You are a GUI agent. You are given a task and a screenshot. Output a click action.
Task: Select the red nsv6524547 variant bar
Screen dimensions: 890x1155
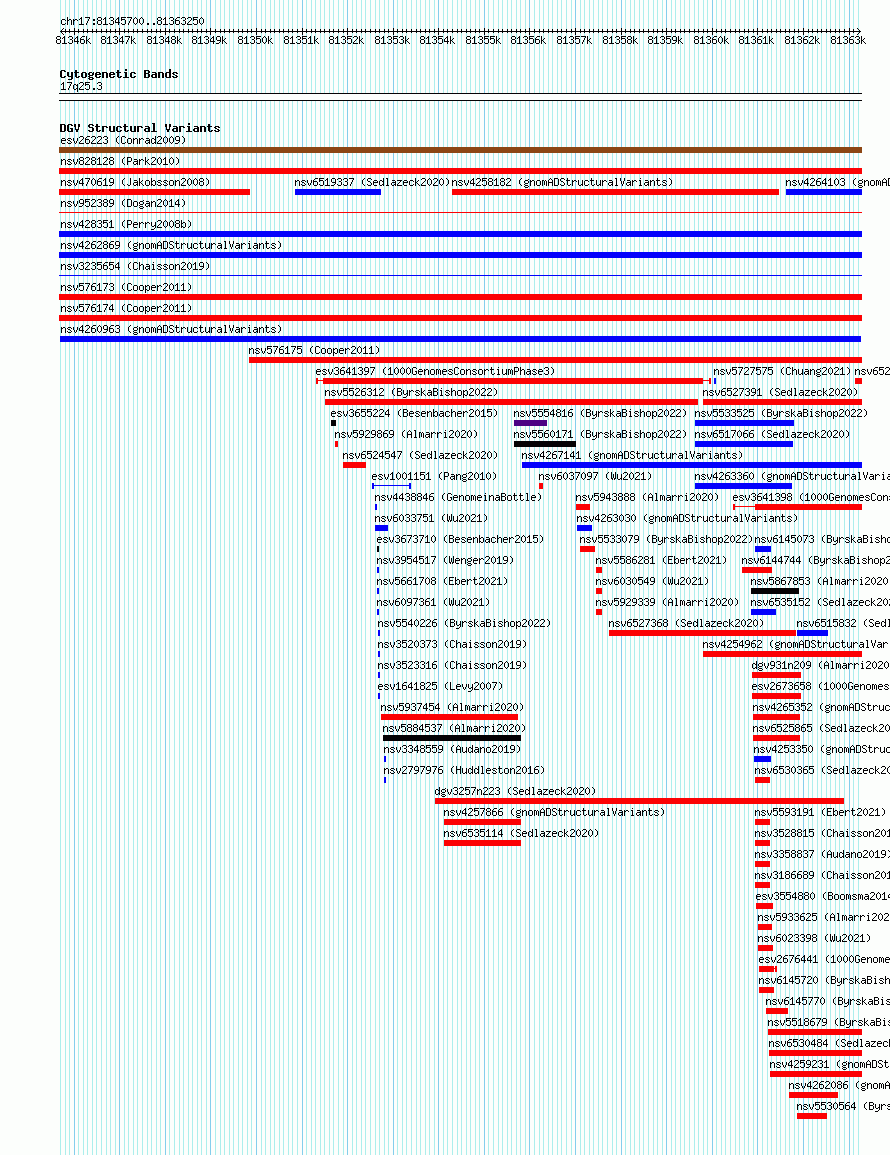(354, 466)
